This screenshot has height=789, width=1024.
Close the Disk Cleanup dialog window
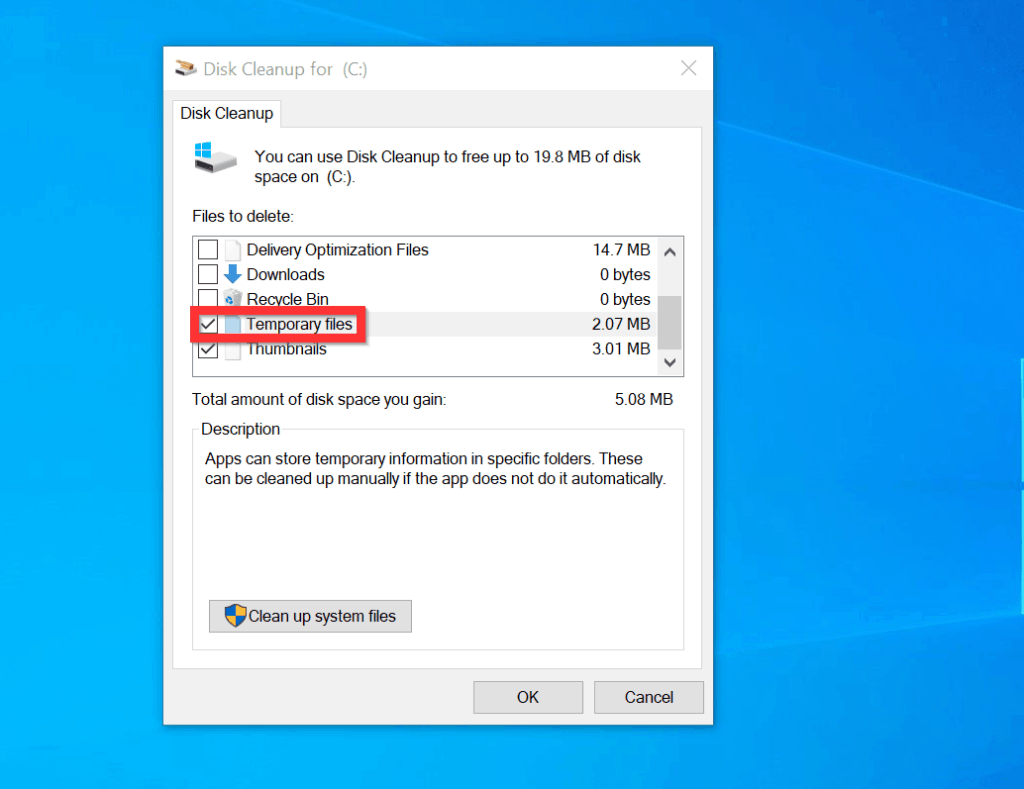tap(688, 69)
